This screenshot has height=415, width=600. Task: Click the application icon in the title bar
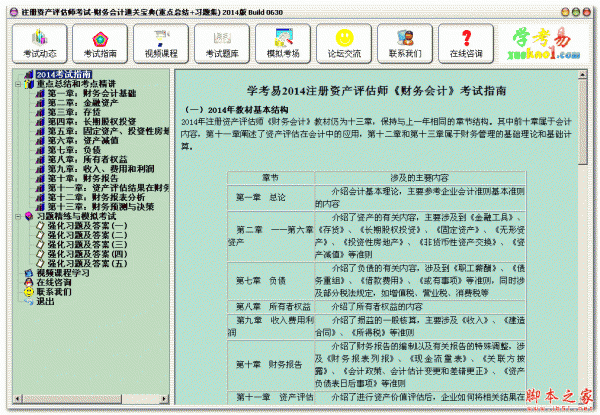click(14, 12)
